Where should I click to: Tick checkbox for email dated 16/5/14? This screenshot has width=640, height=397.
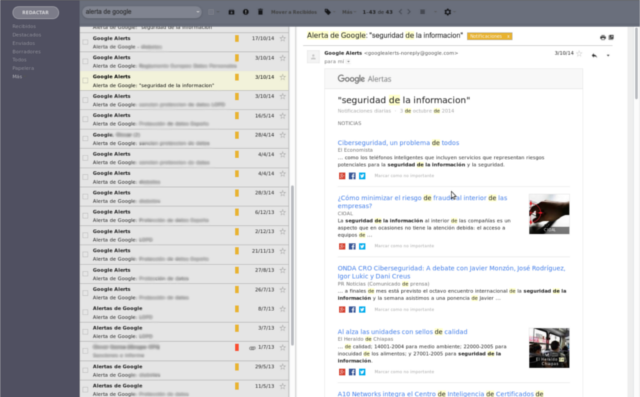pyautogui.click(x=85, y=120)
